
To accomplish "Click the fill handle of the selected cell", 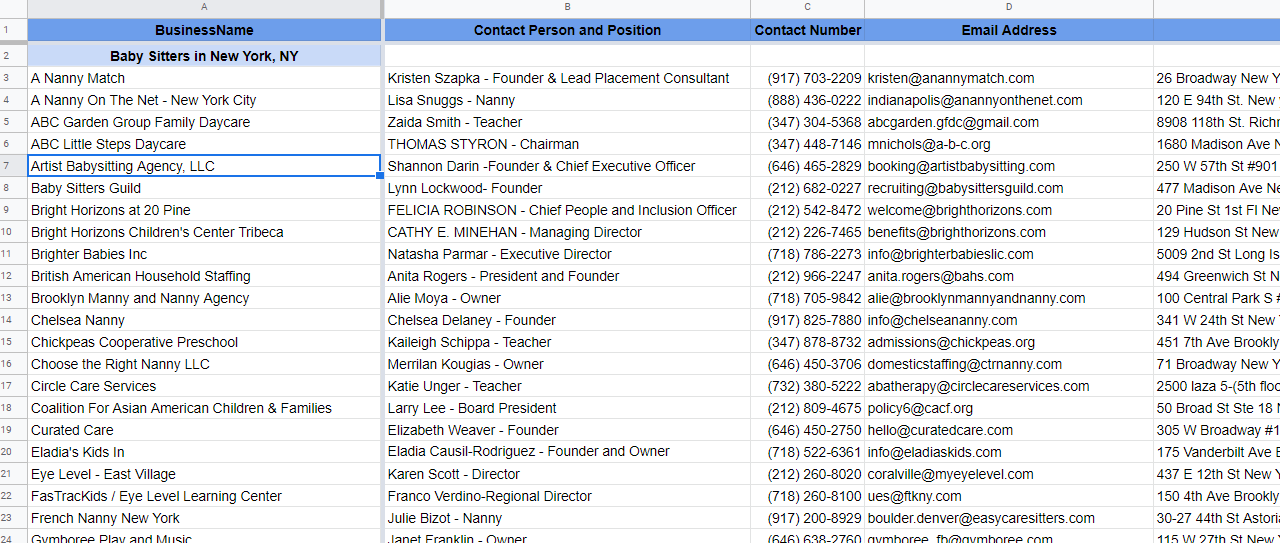I will [381, 176].
